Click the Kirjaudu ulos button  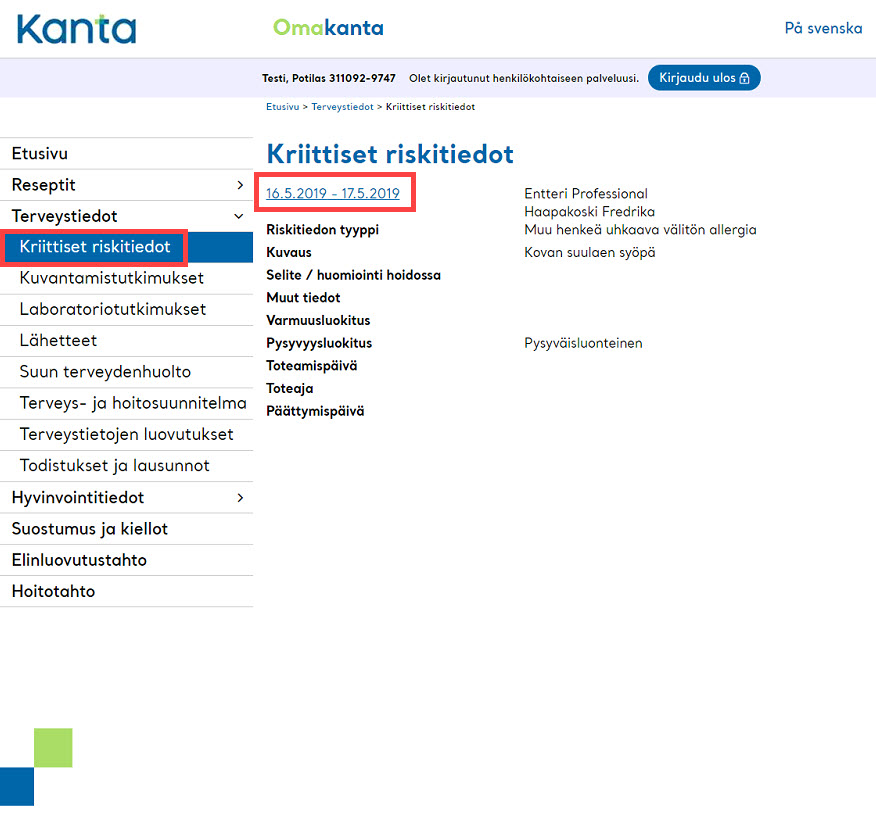coord(704,78)
